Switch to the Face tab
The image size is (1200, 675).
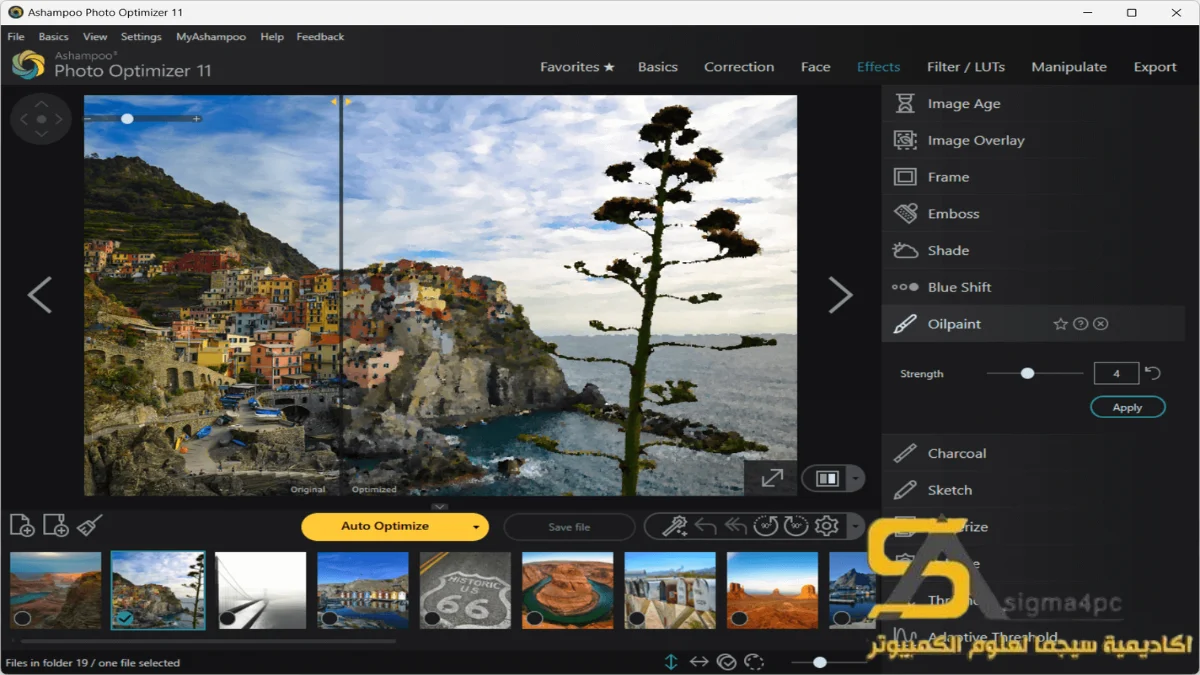tap(816, 67)
